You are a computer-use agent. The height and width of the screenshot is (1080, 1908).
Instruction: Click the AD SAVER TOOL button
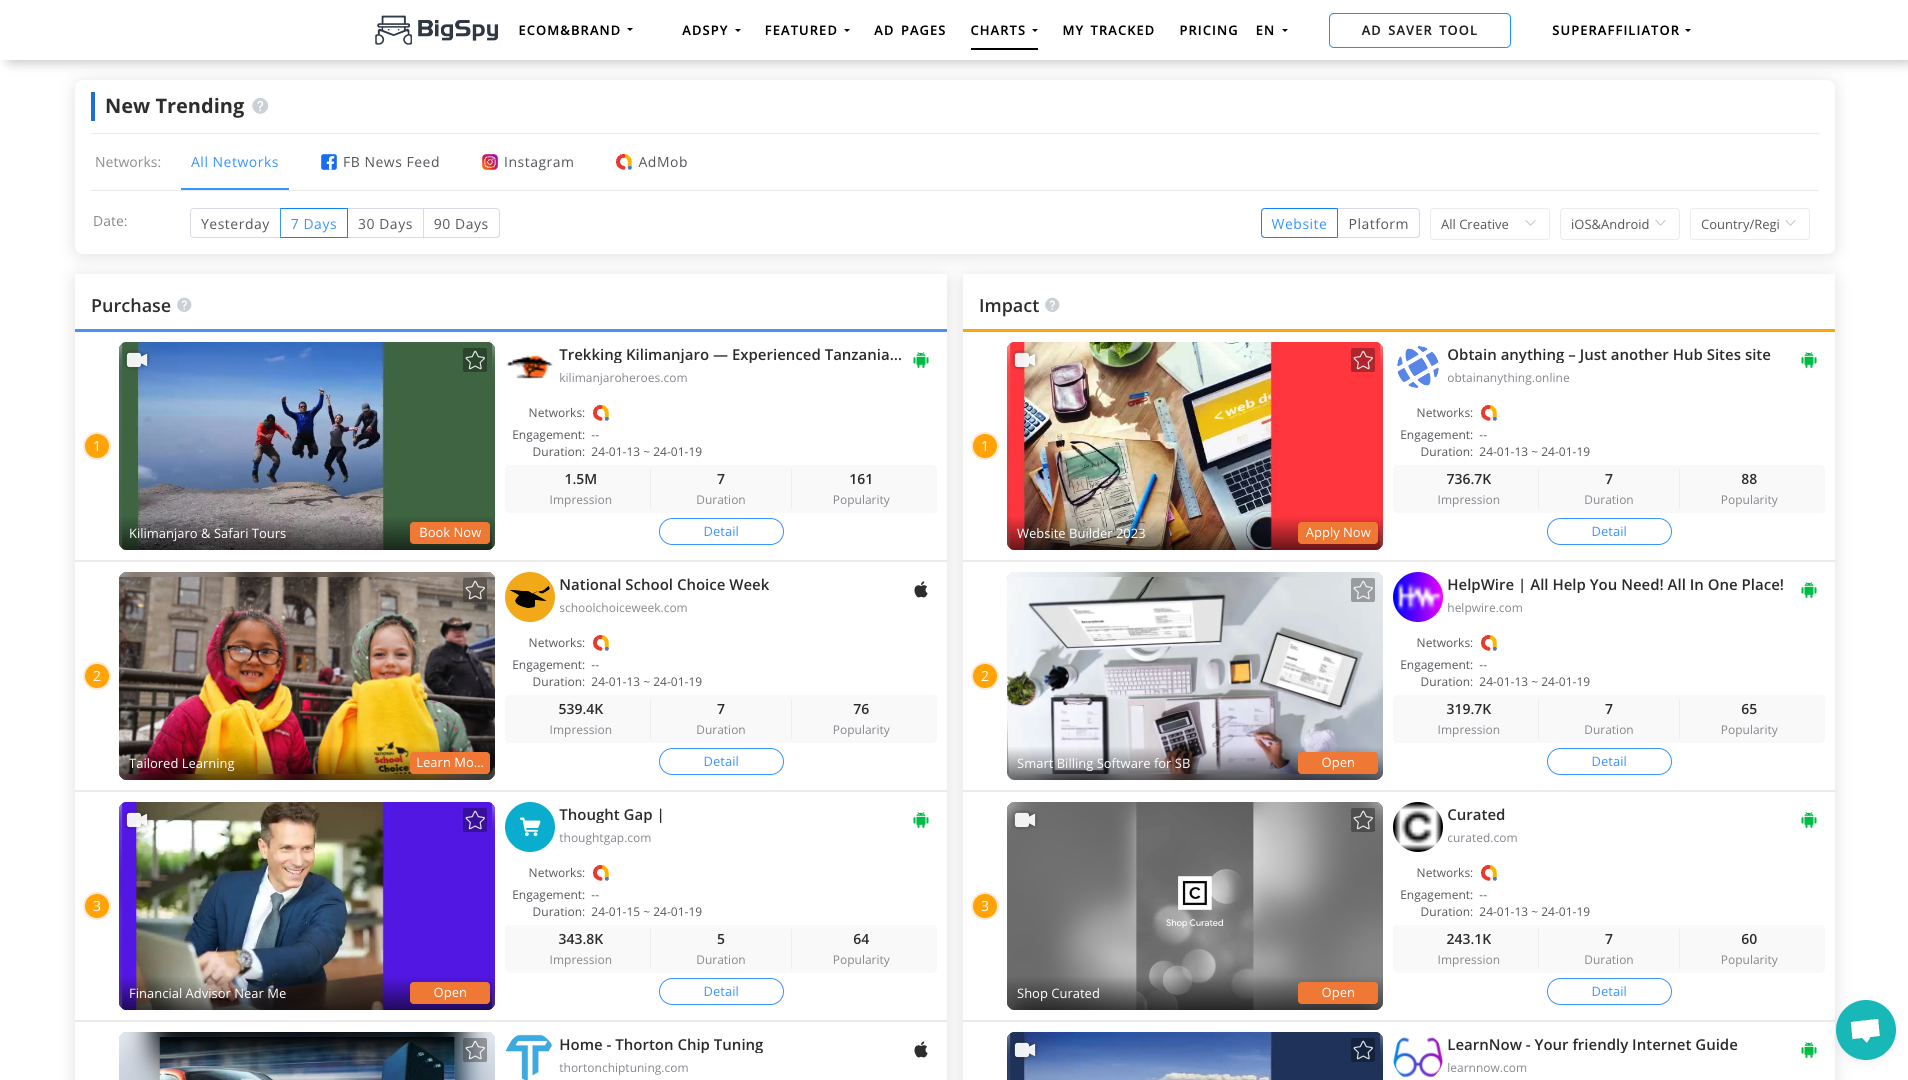click(1419, 30)
